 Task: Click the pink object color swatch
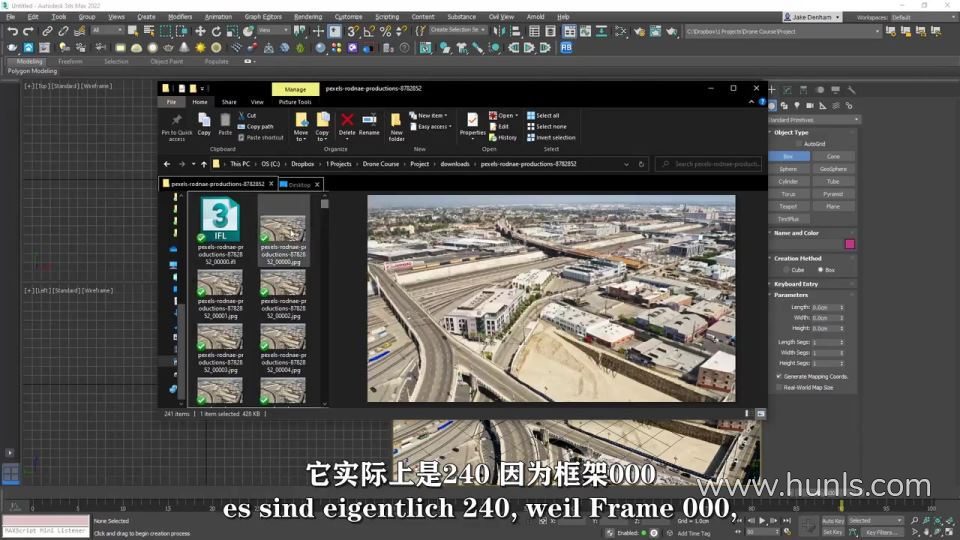coord(850,244)
